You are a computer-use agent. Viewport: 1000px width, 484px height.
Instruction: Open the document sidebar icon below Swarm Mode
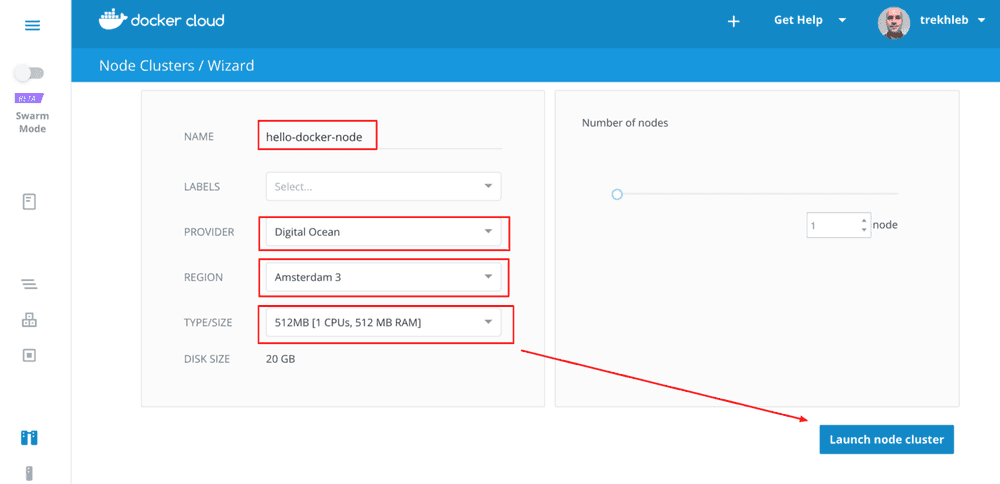pyautogui.click(x=29, y=202)
